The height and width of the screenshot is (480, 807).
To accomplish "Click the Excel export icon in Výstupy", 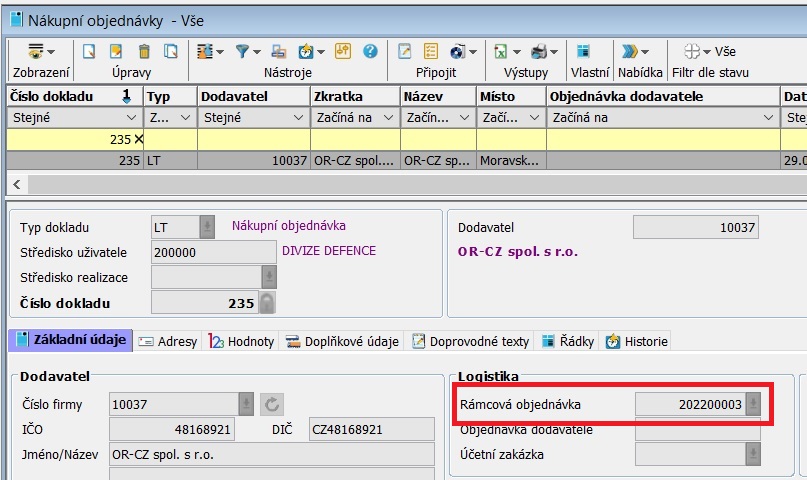I will coord(500,52).
